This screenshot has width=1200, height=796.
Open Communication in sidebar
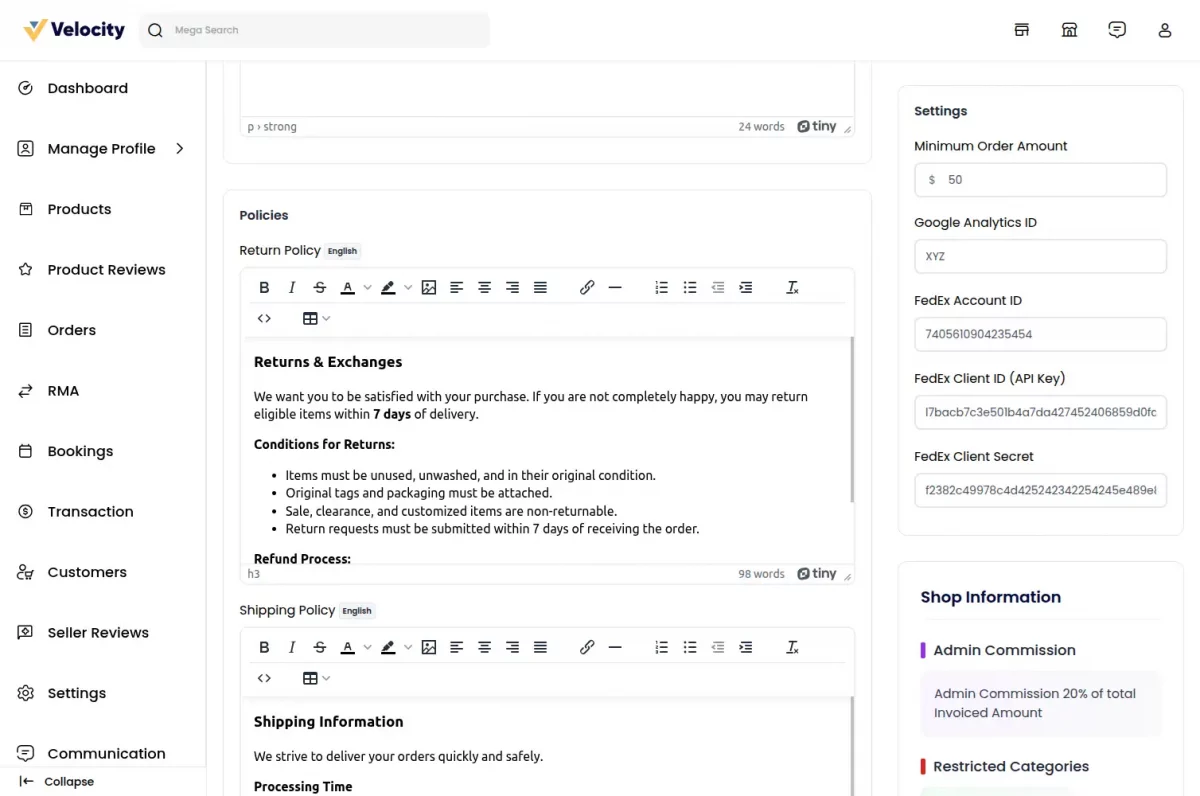(106, 753)
